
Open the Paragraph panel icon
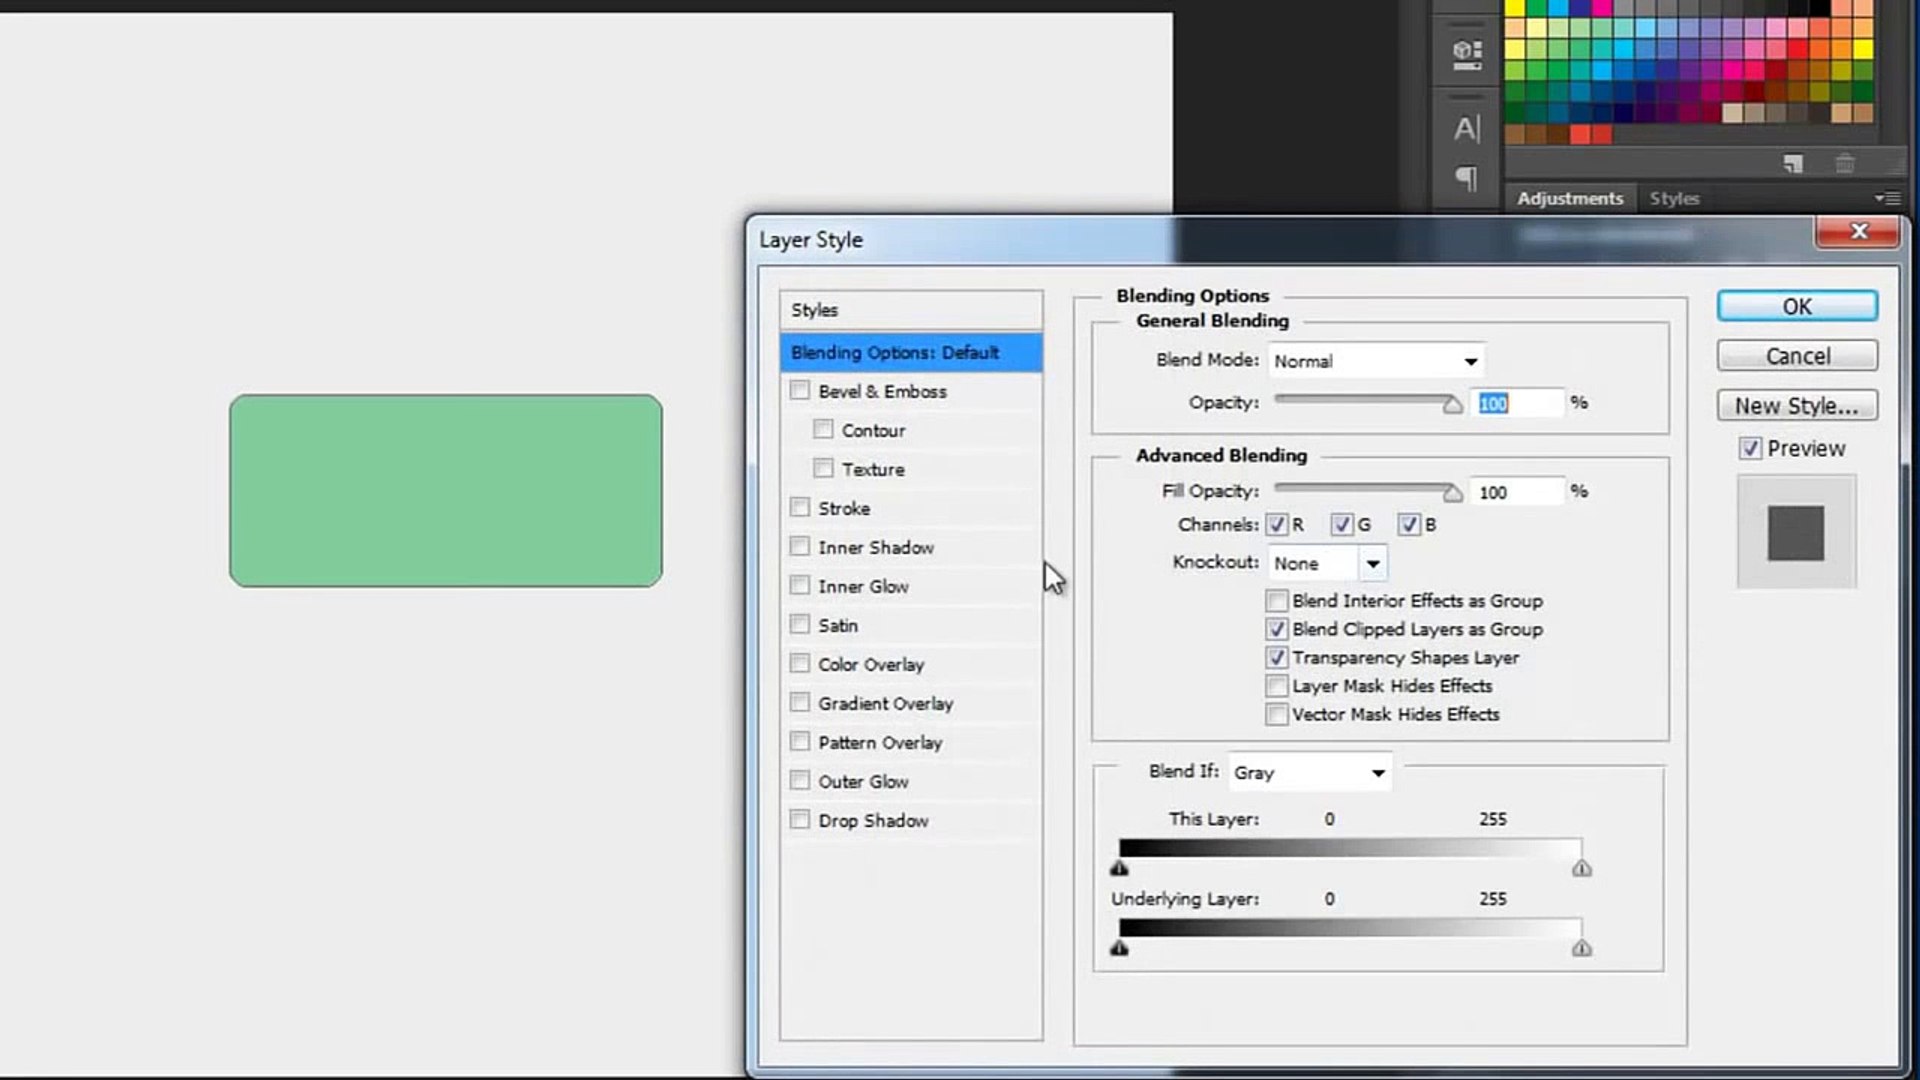[1467, 179]
